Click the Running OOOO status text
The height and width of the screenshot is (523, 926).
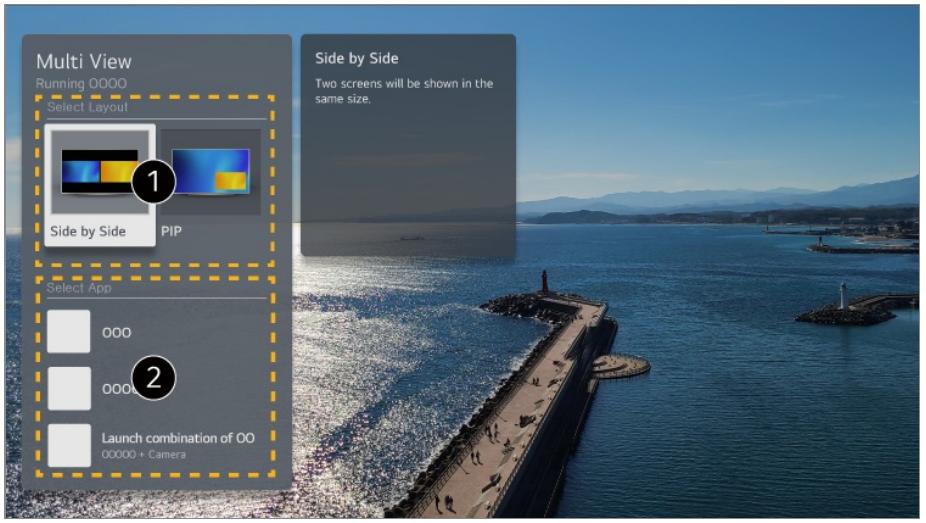point(81,84)
